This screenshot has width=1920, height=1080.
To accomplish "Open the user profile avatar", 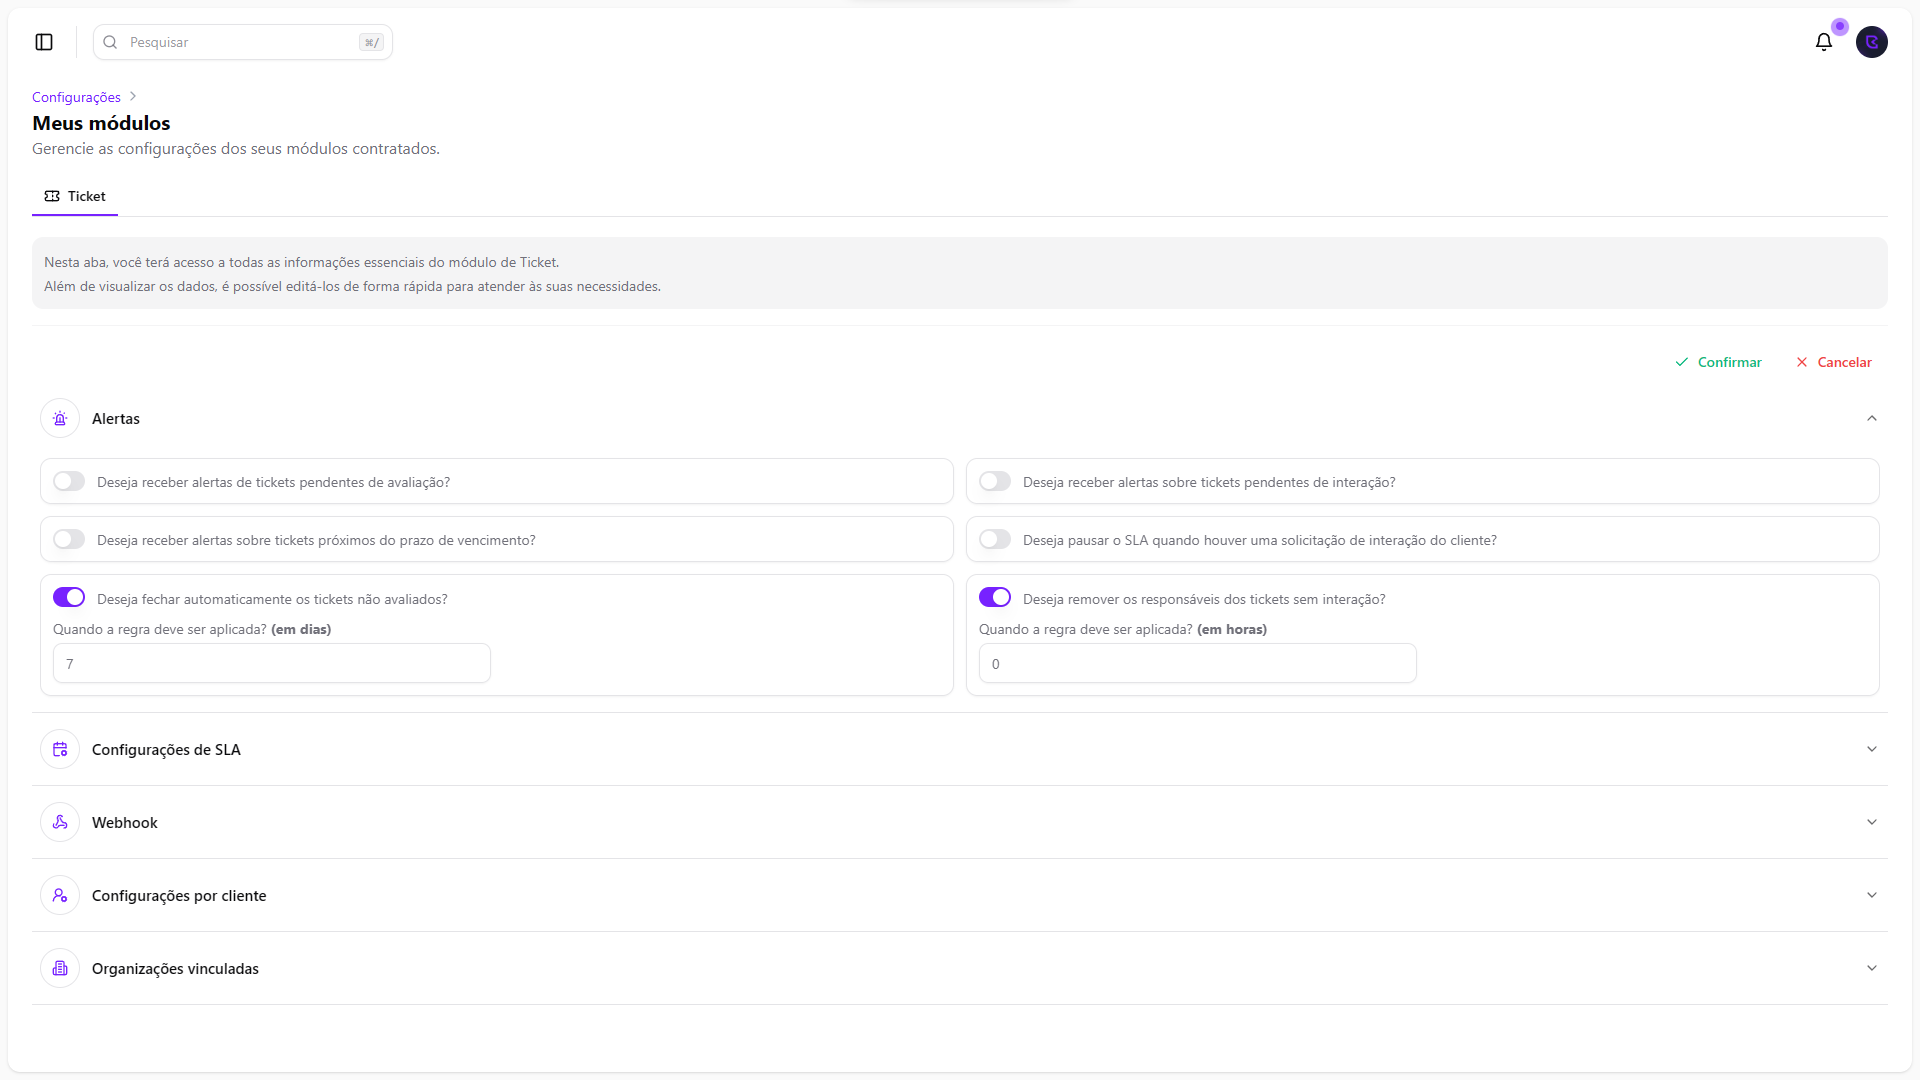I will pos(1871,42).
